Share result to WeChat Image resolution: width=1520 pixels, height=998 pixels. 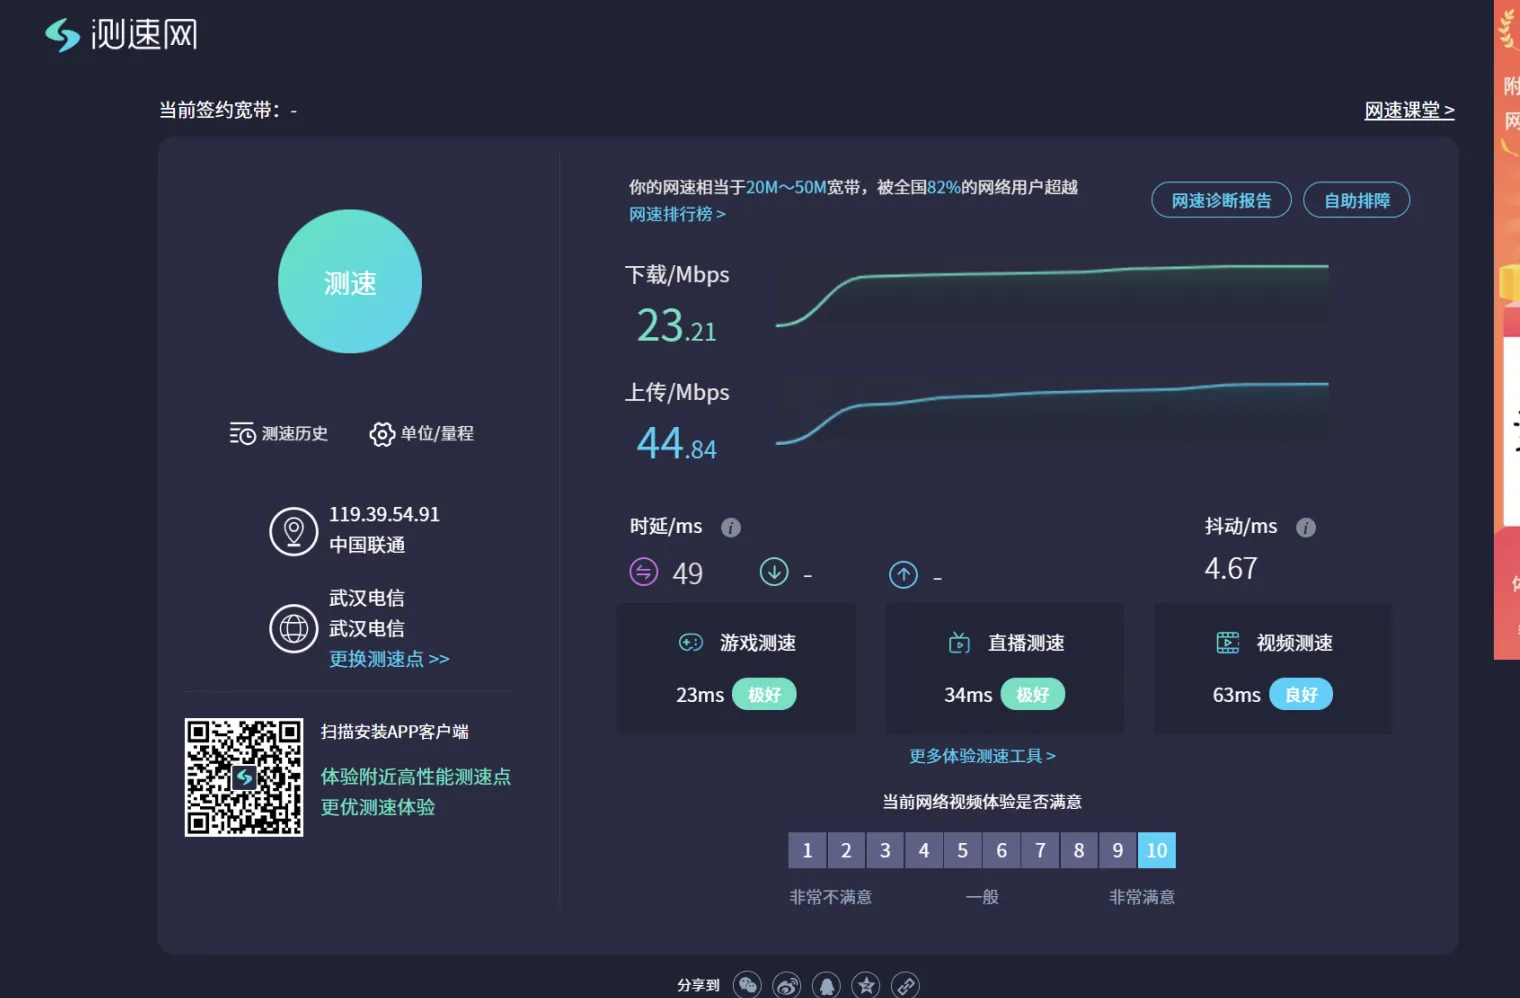(x=747, y=985)
